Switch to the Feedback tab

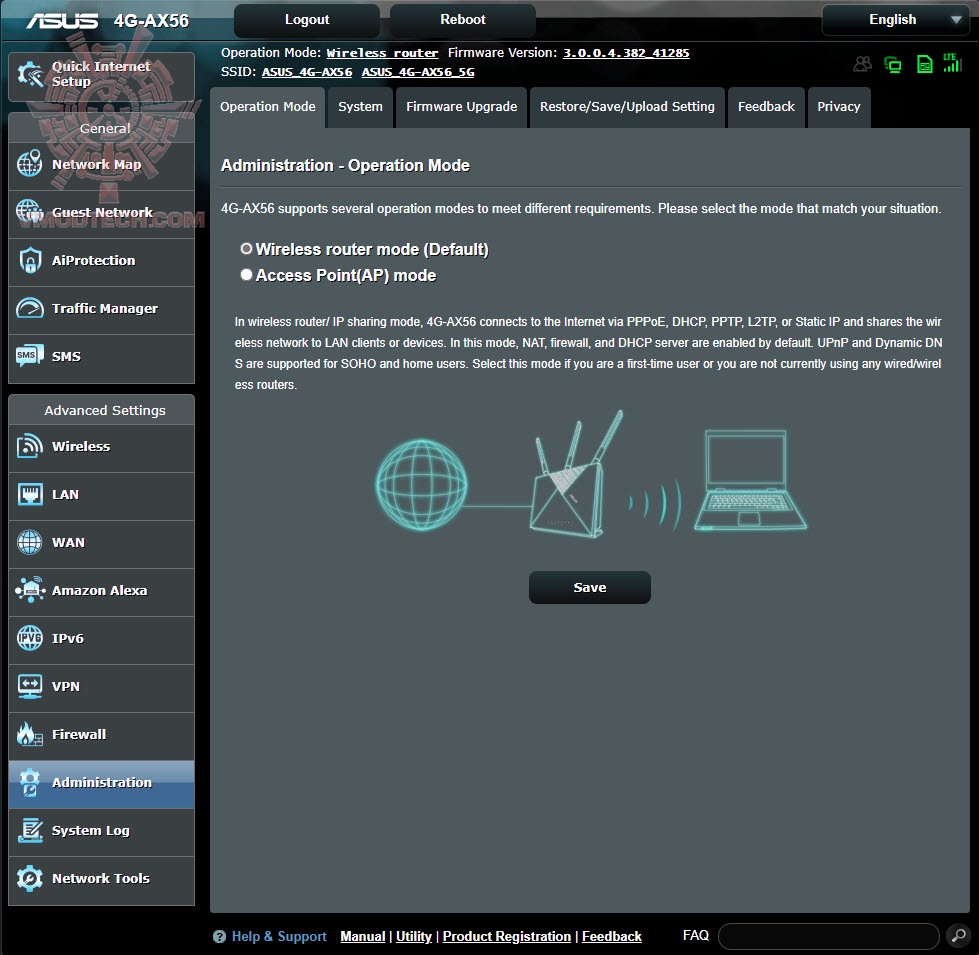tap(766, 107)
